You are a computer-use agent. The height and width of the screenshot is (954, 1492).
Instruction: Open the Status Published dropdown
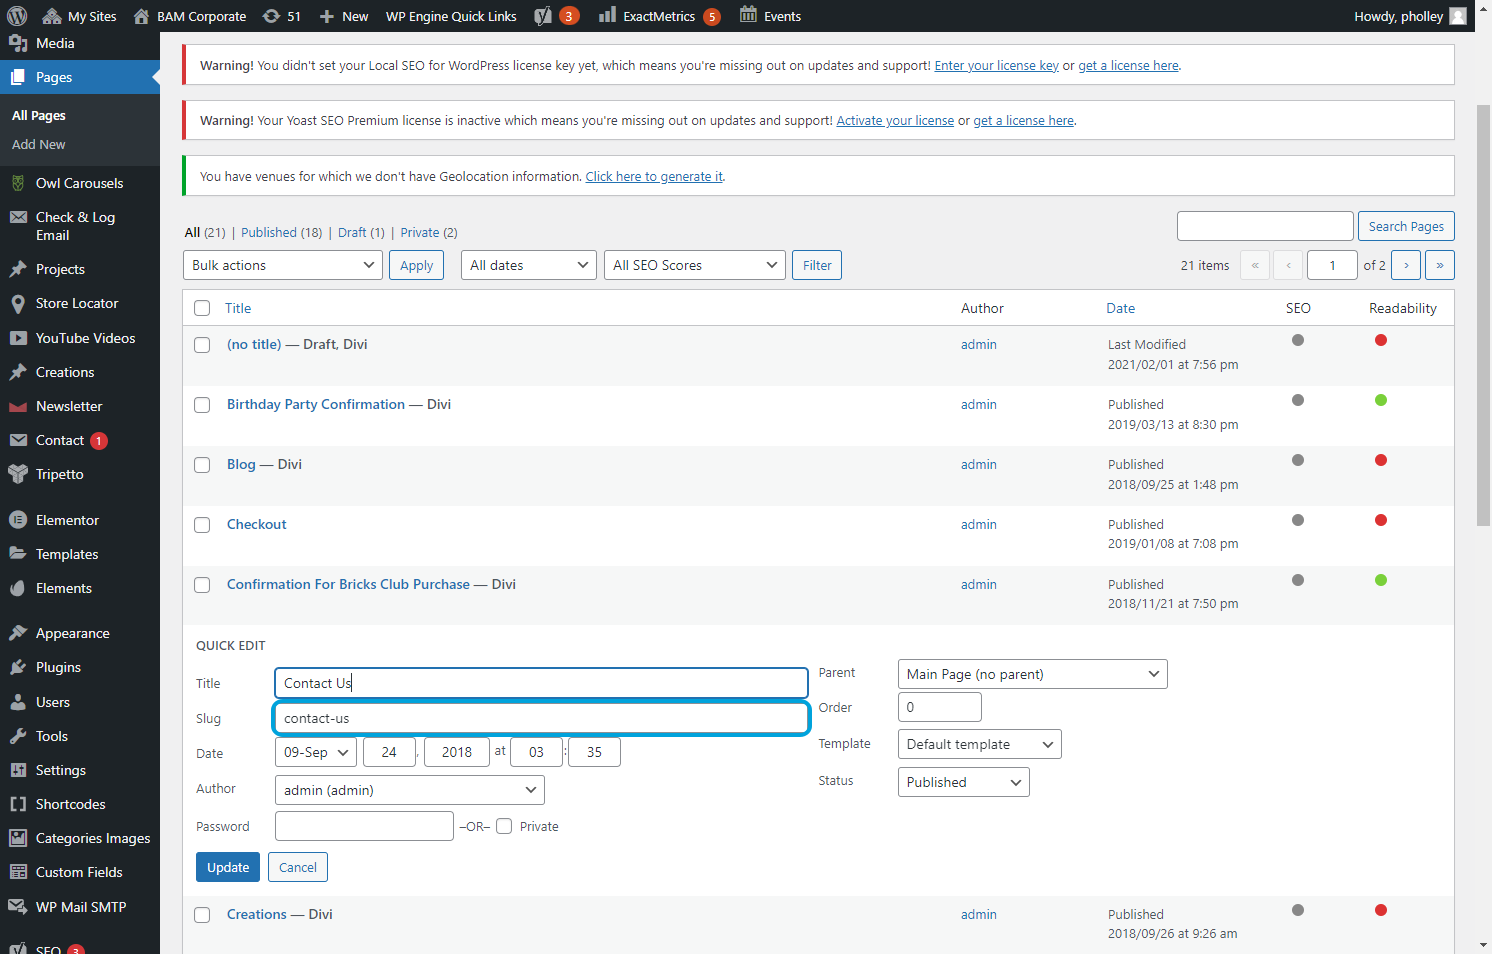tap(964, 782)
